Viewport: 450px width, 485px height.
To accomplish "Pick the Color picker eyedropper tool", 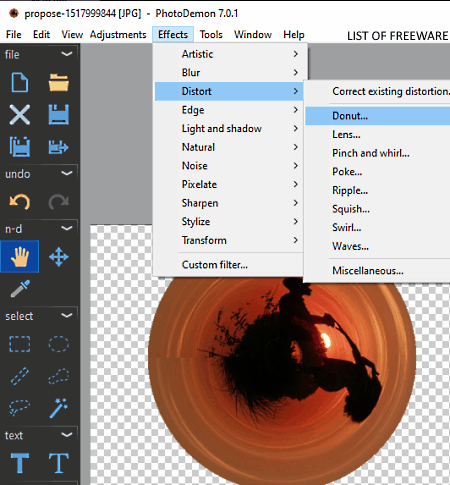I will [x=20, y=288].
